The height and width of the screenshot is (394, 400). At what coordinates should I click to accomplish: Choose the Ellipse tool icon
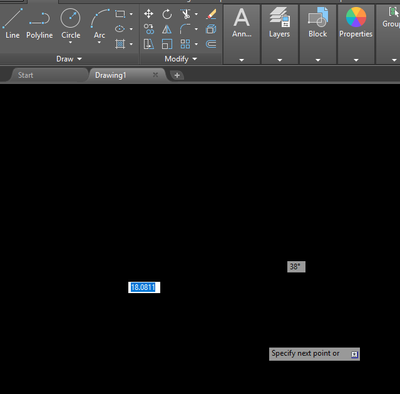[120, 29]
